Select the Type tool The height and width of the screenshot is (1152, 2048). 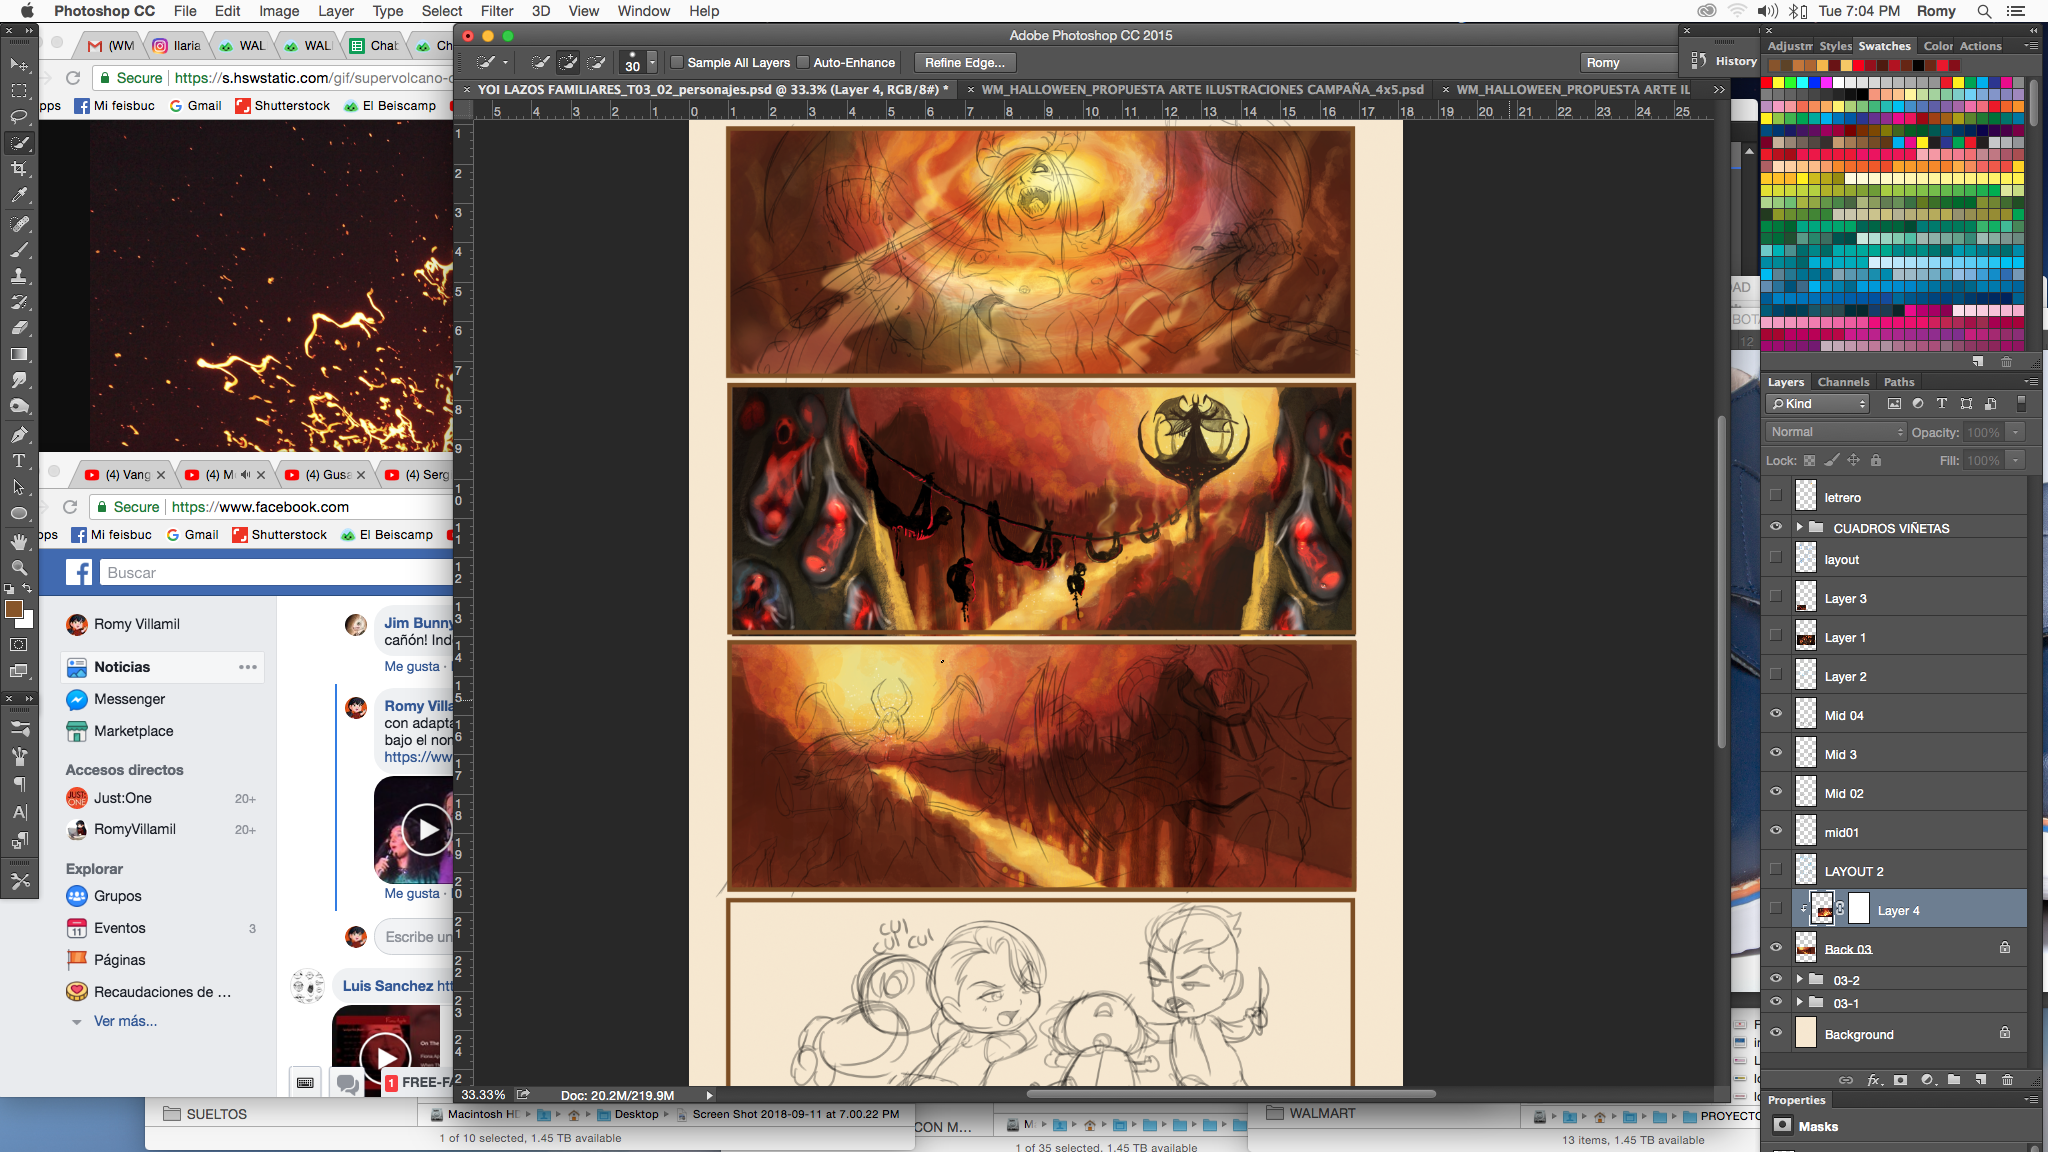point(18,461)
